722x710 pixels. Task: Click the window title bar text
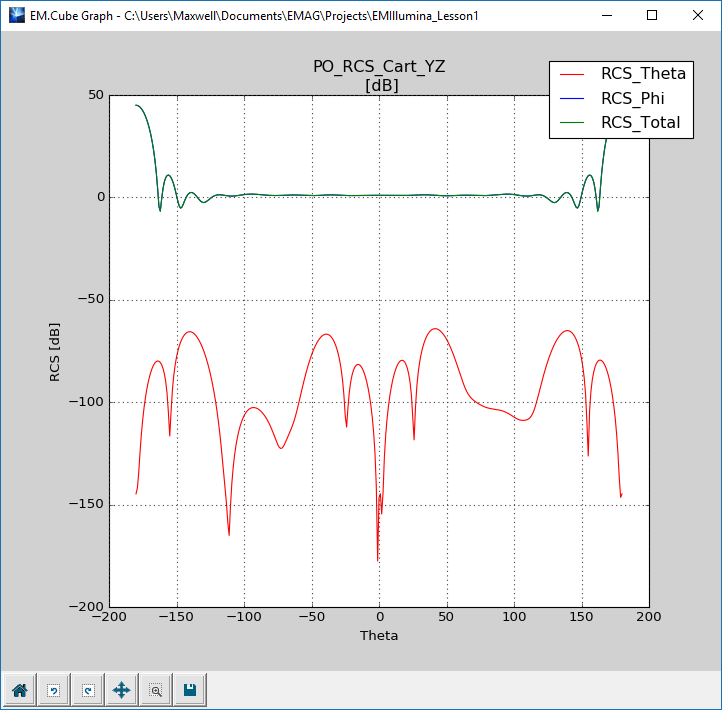point(254,16)
